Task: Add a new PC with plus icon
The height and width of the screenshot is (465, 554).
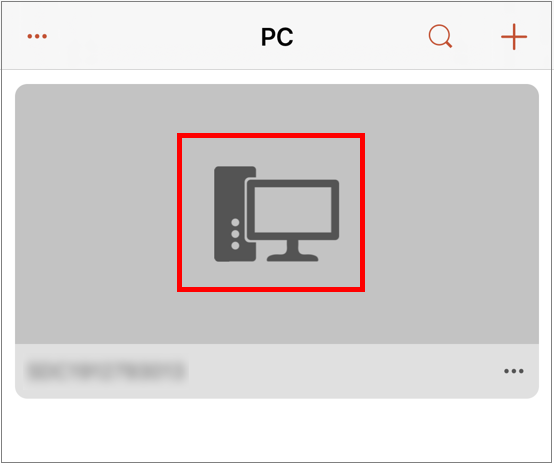Action: 514,36
